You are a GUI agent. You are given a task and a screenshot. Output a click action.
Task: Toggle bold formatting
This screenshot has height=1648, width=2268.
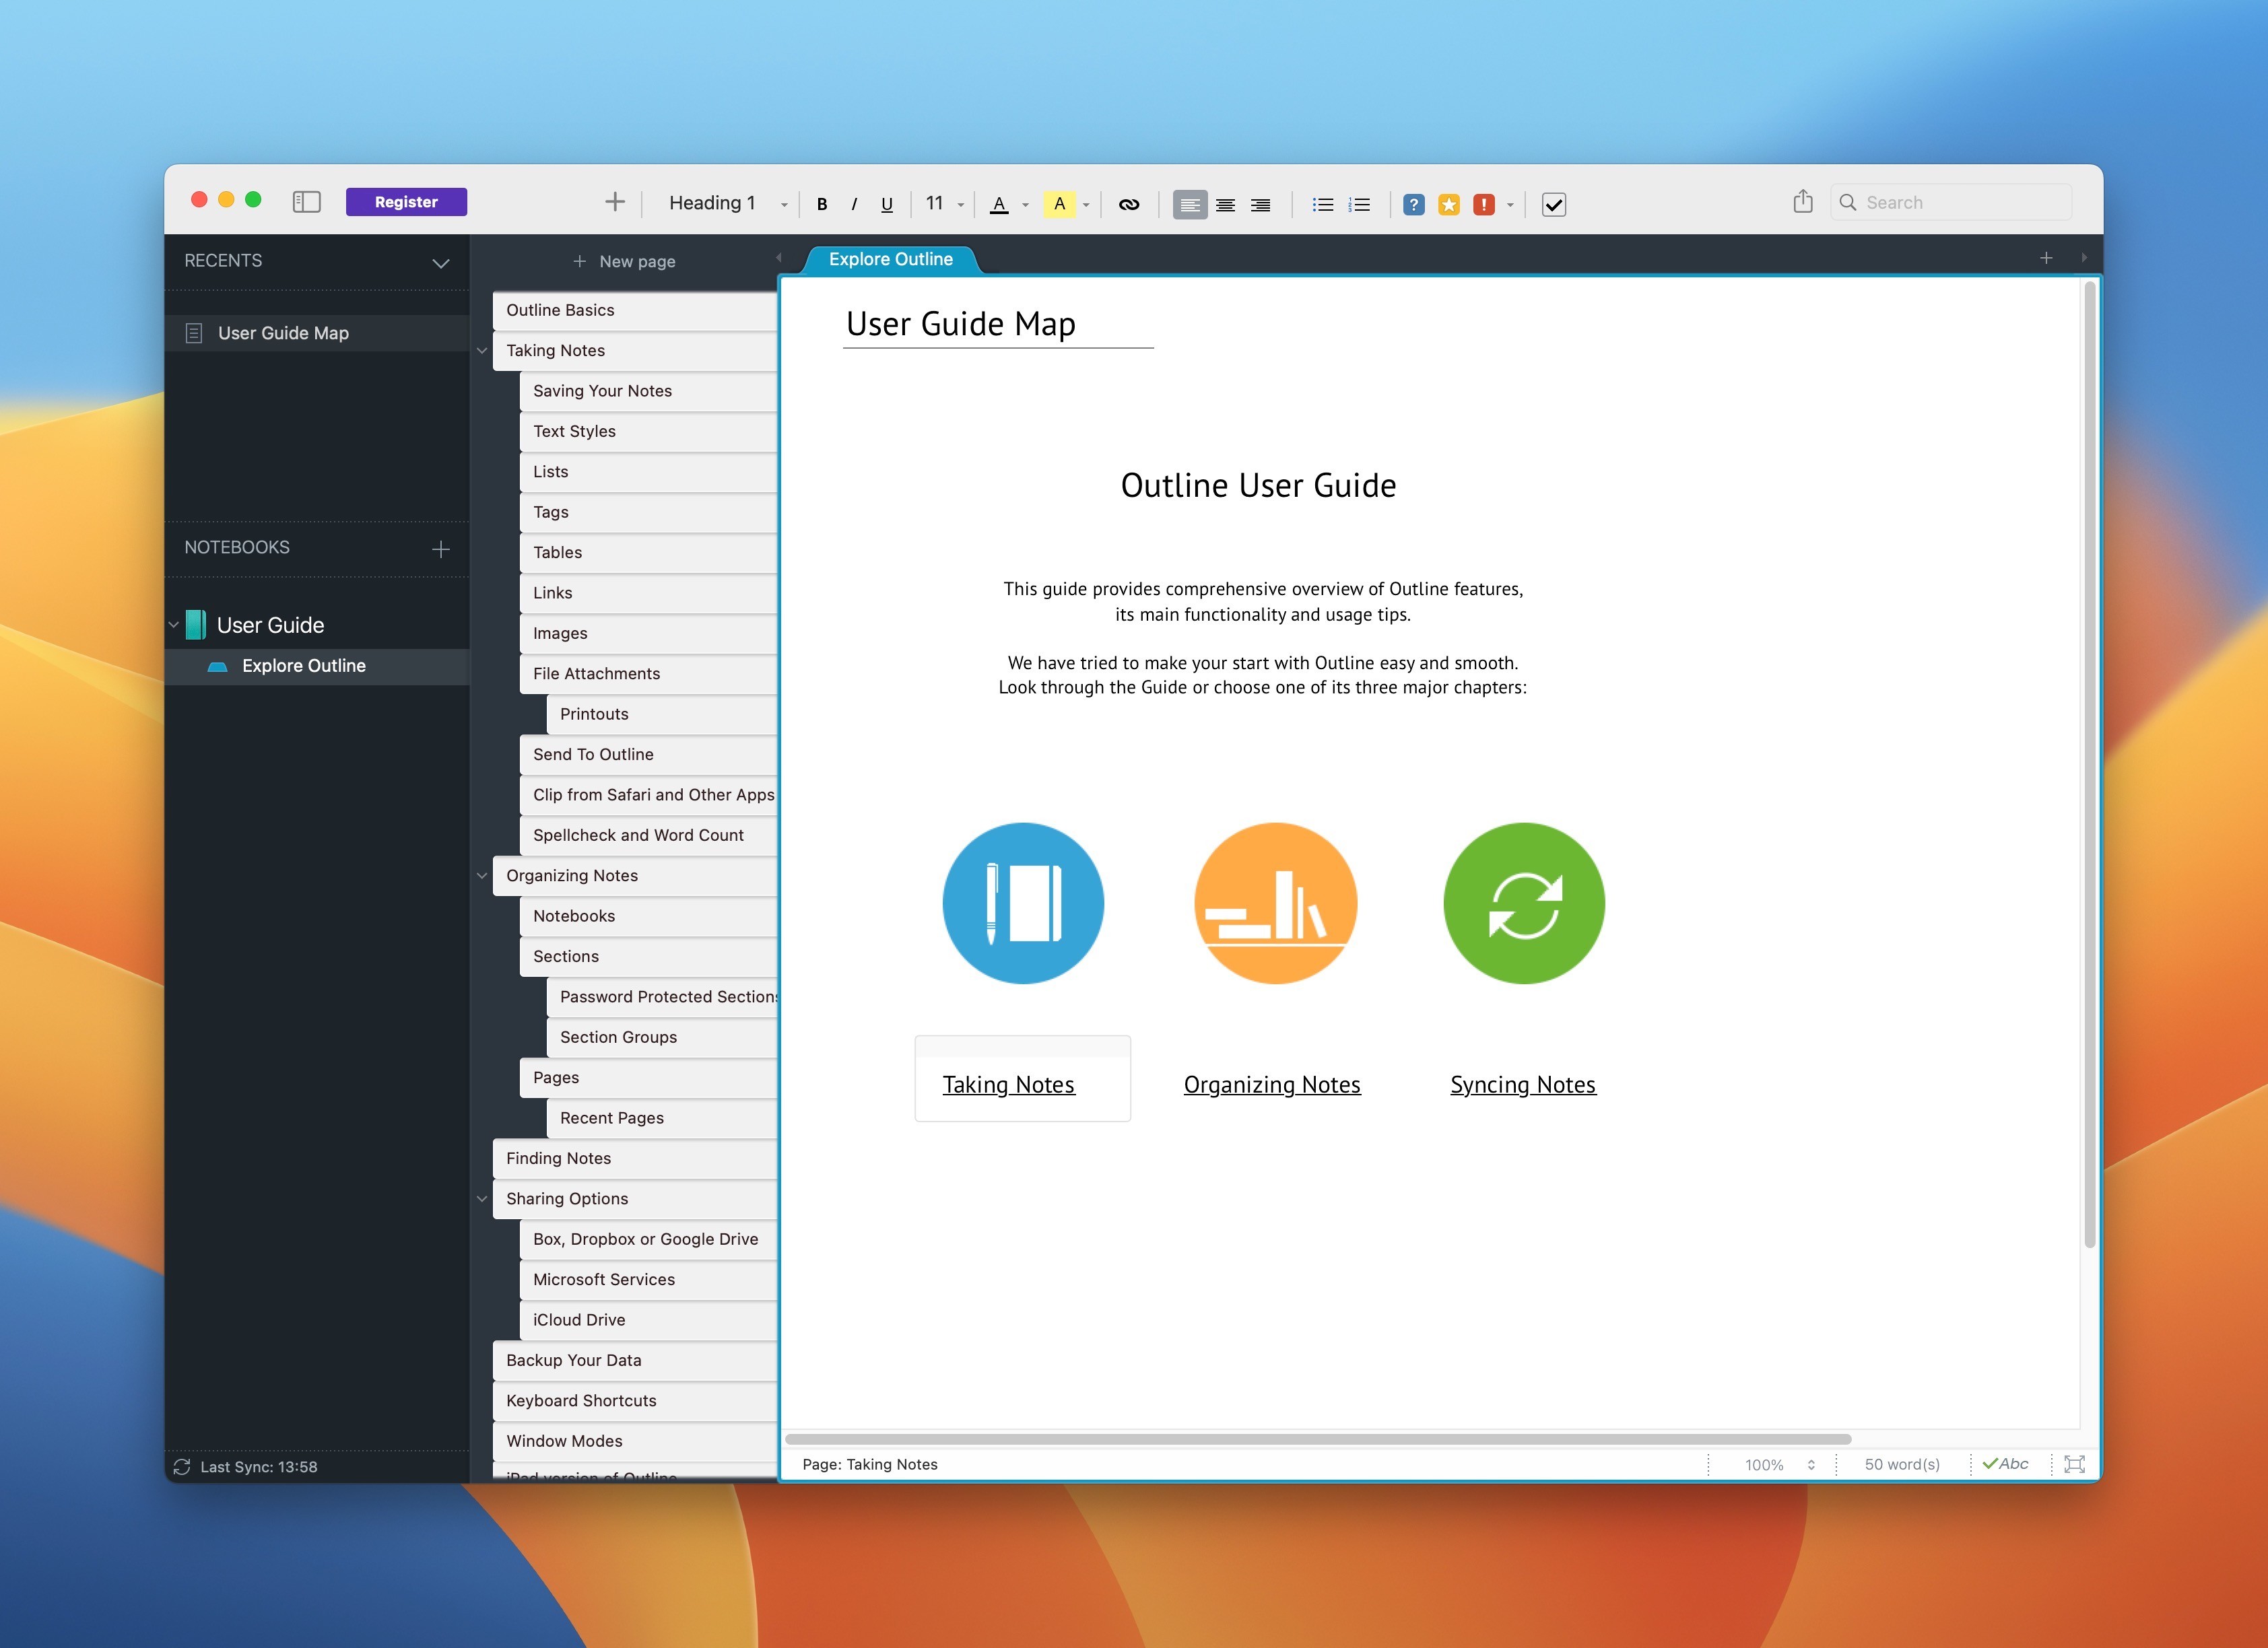coord(822,204)
